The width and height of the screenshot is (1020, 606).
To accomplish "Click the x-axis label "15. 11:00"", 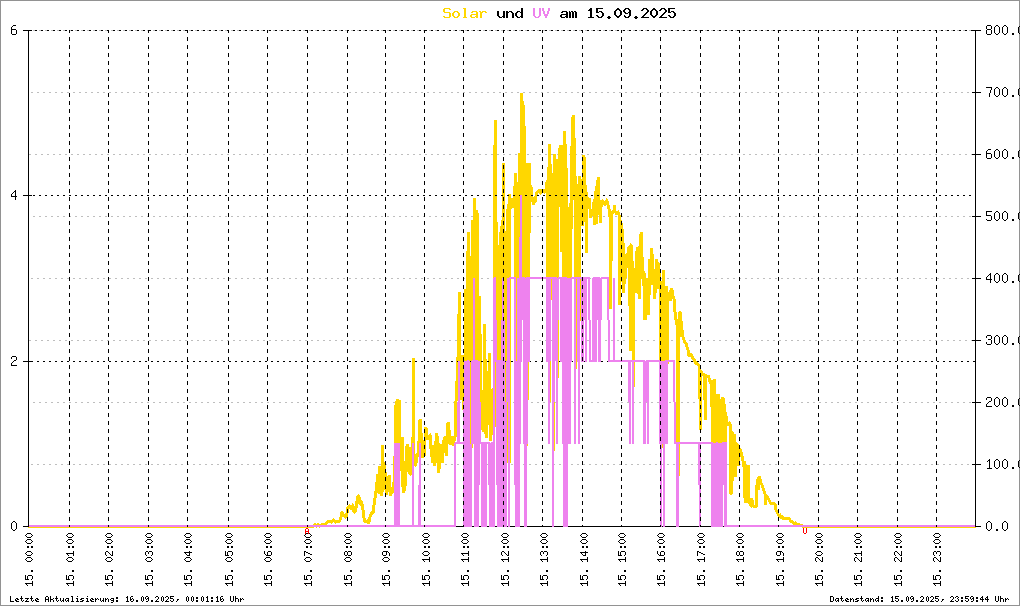I will [x=464, y=560].
